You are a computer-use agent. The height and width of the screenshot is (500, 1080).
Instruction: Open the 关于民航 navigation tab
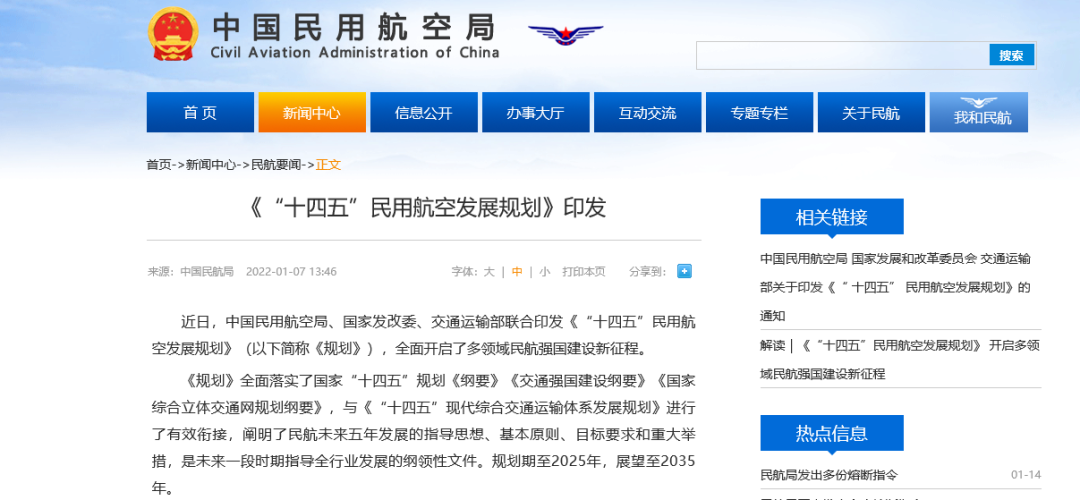871,112
